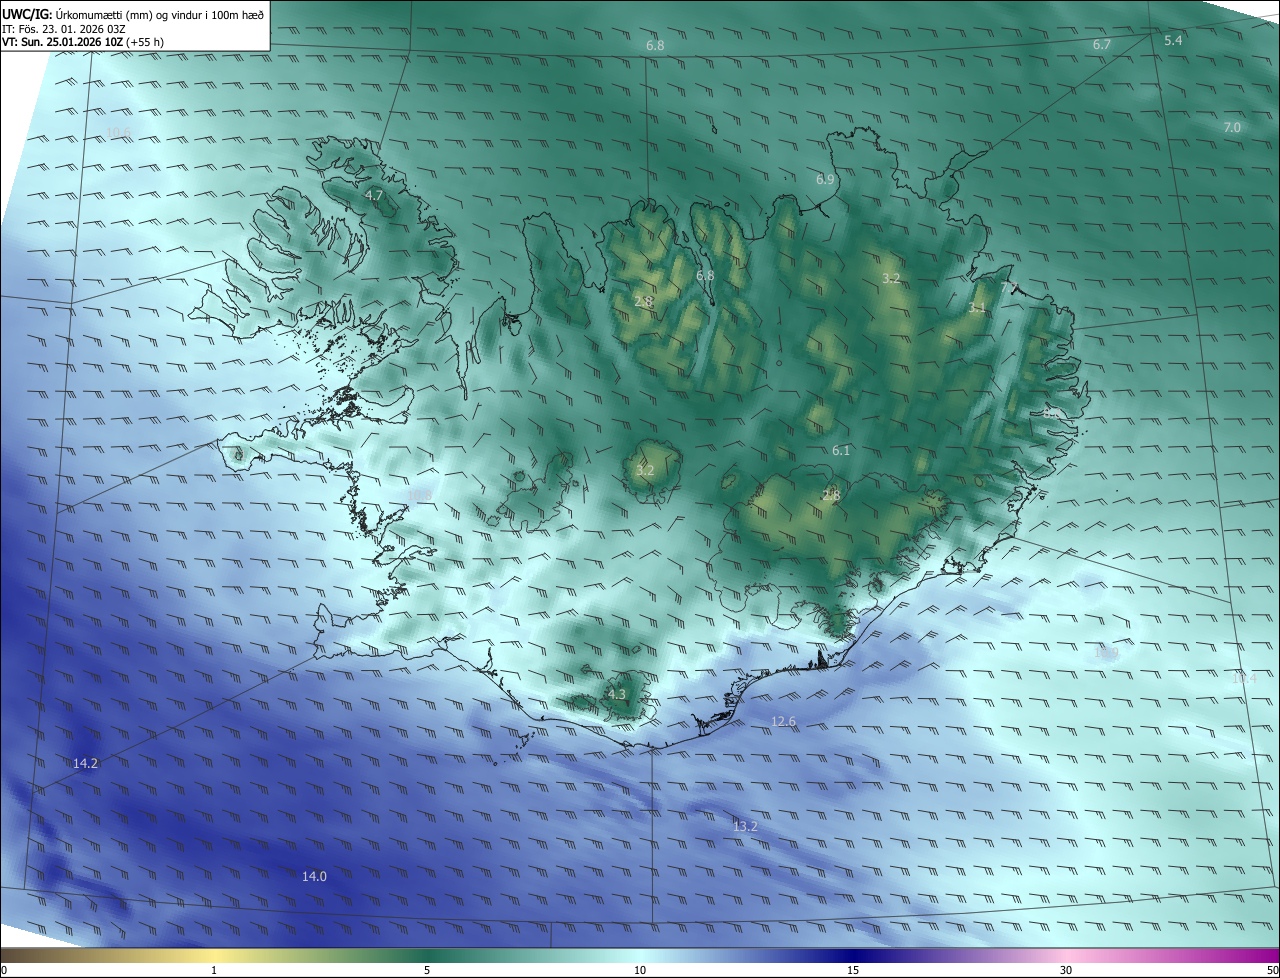This screenshot has width=1280, height=978.
Task: Click the 6.9 value label
Action: 825,179
